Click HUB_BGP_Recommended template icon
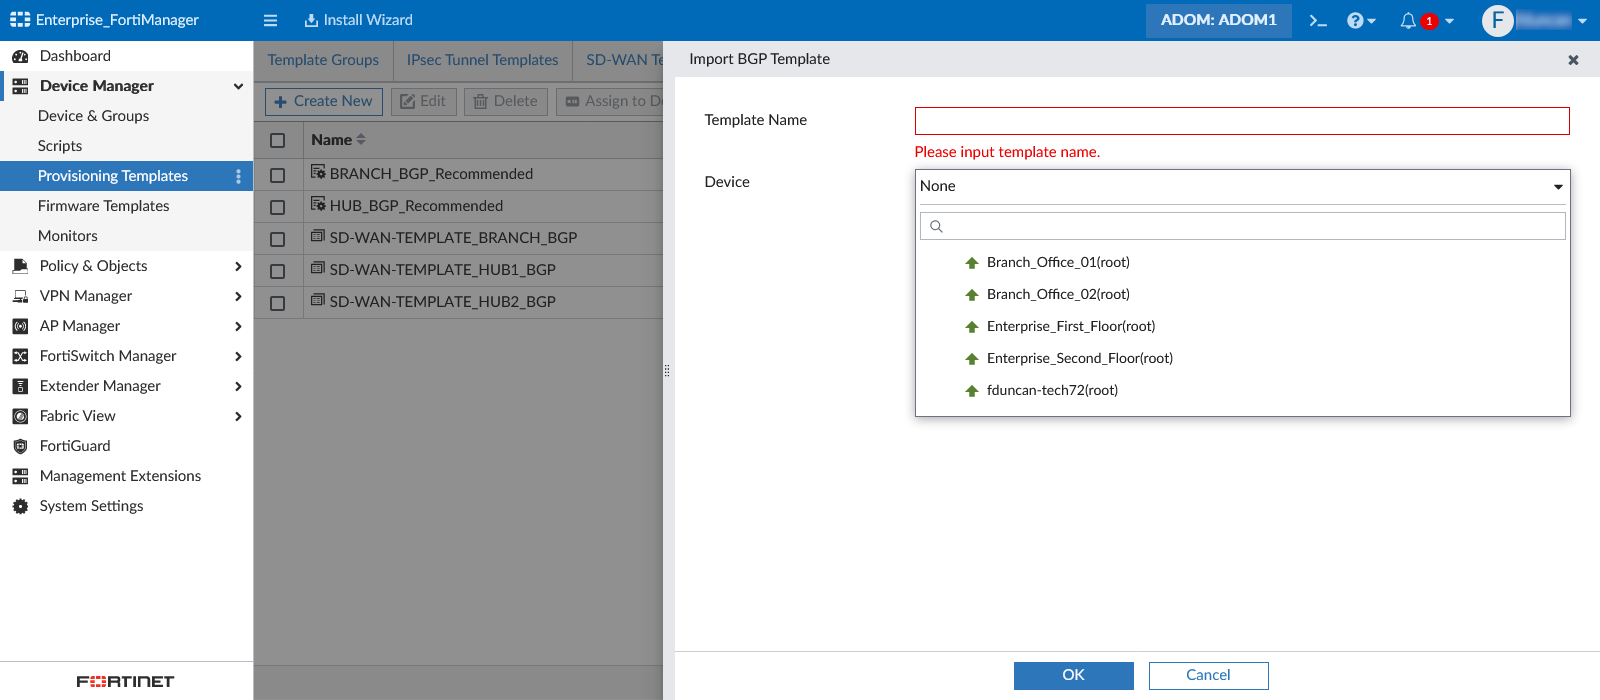 pyautogui.click(x=318, y=204)
